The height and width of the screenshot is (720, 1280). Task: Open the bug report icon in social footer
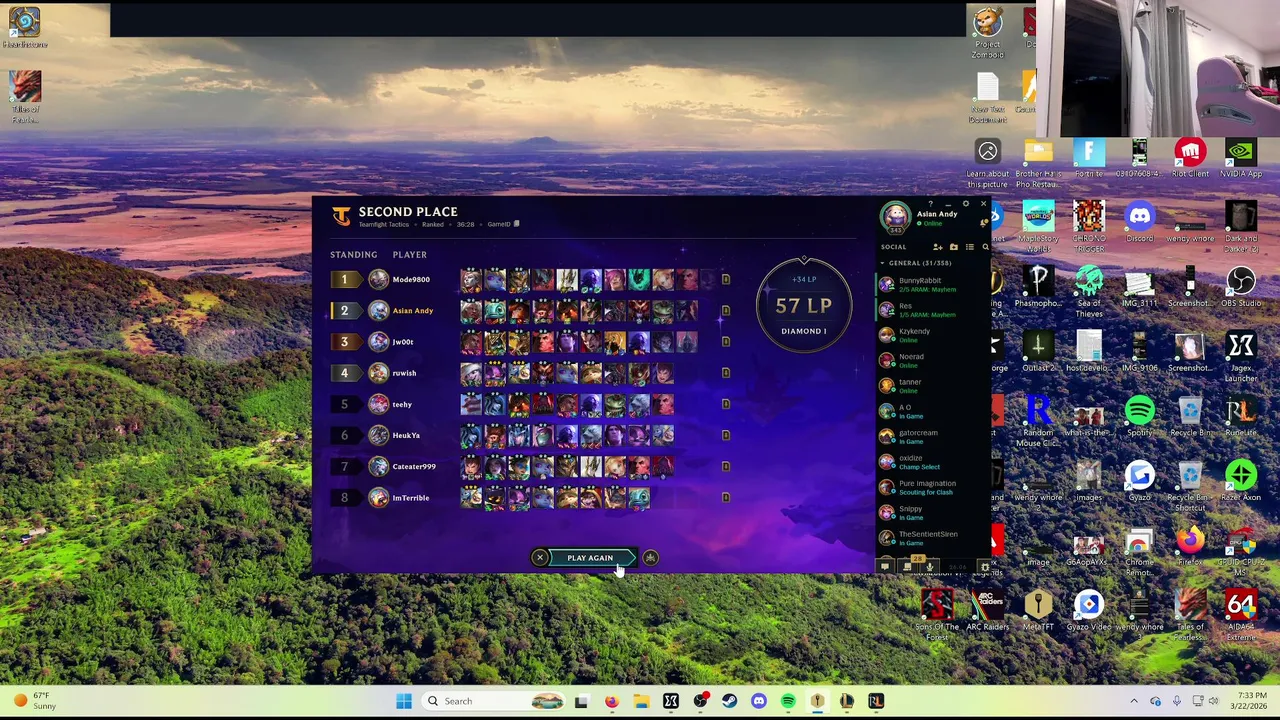(985, 567)
